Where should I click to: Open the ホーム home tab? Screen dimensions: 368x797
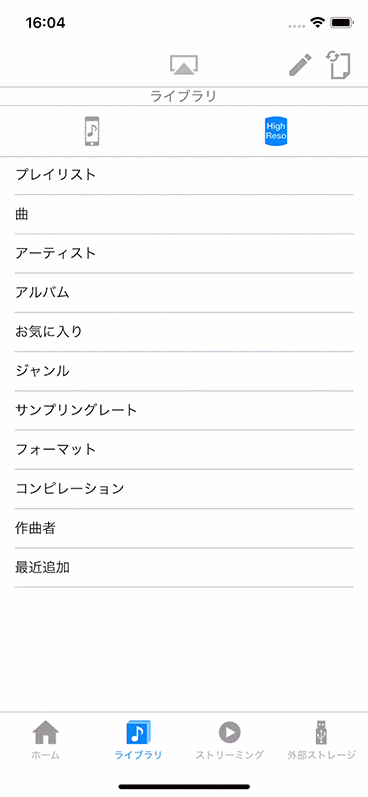click(46, 740)
